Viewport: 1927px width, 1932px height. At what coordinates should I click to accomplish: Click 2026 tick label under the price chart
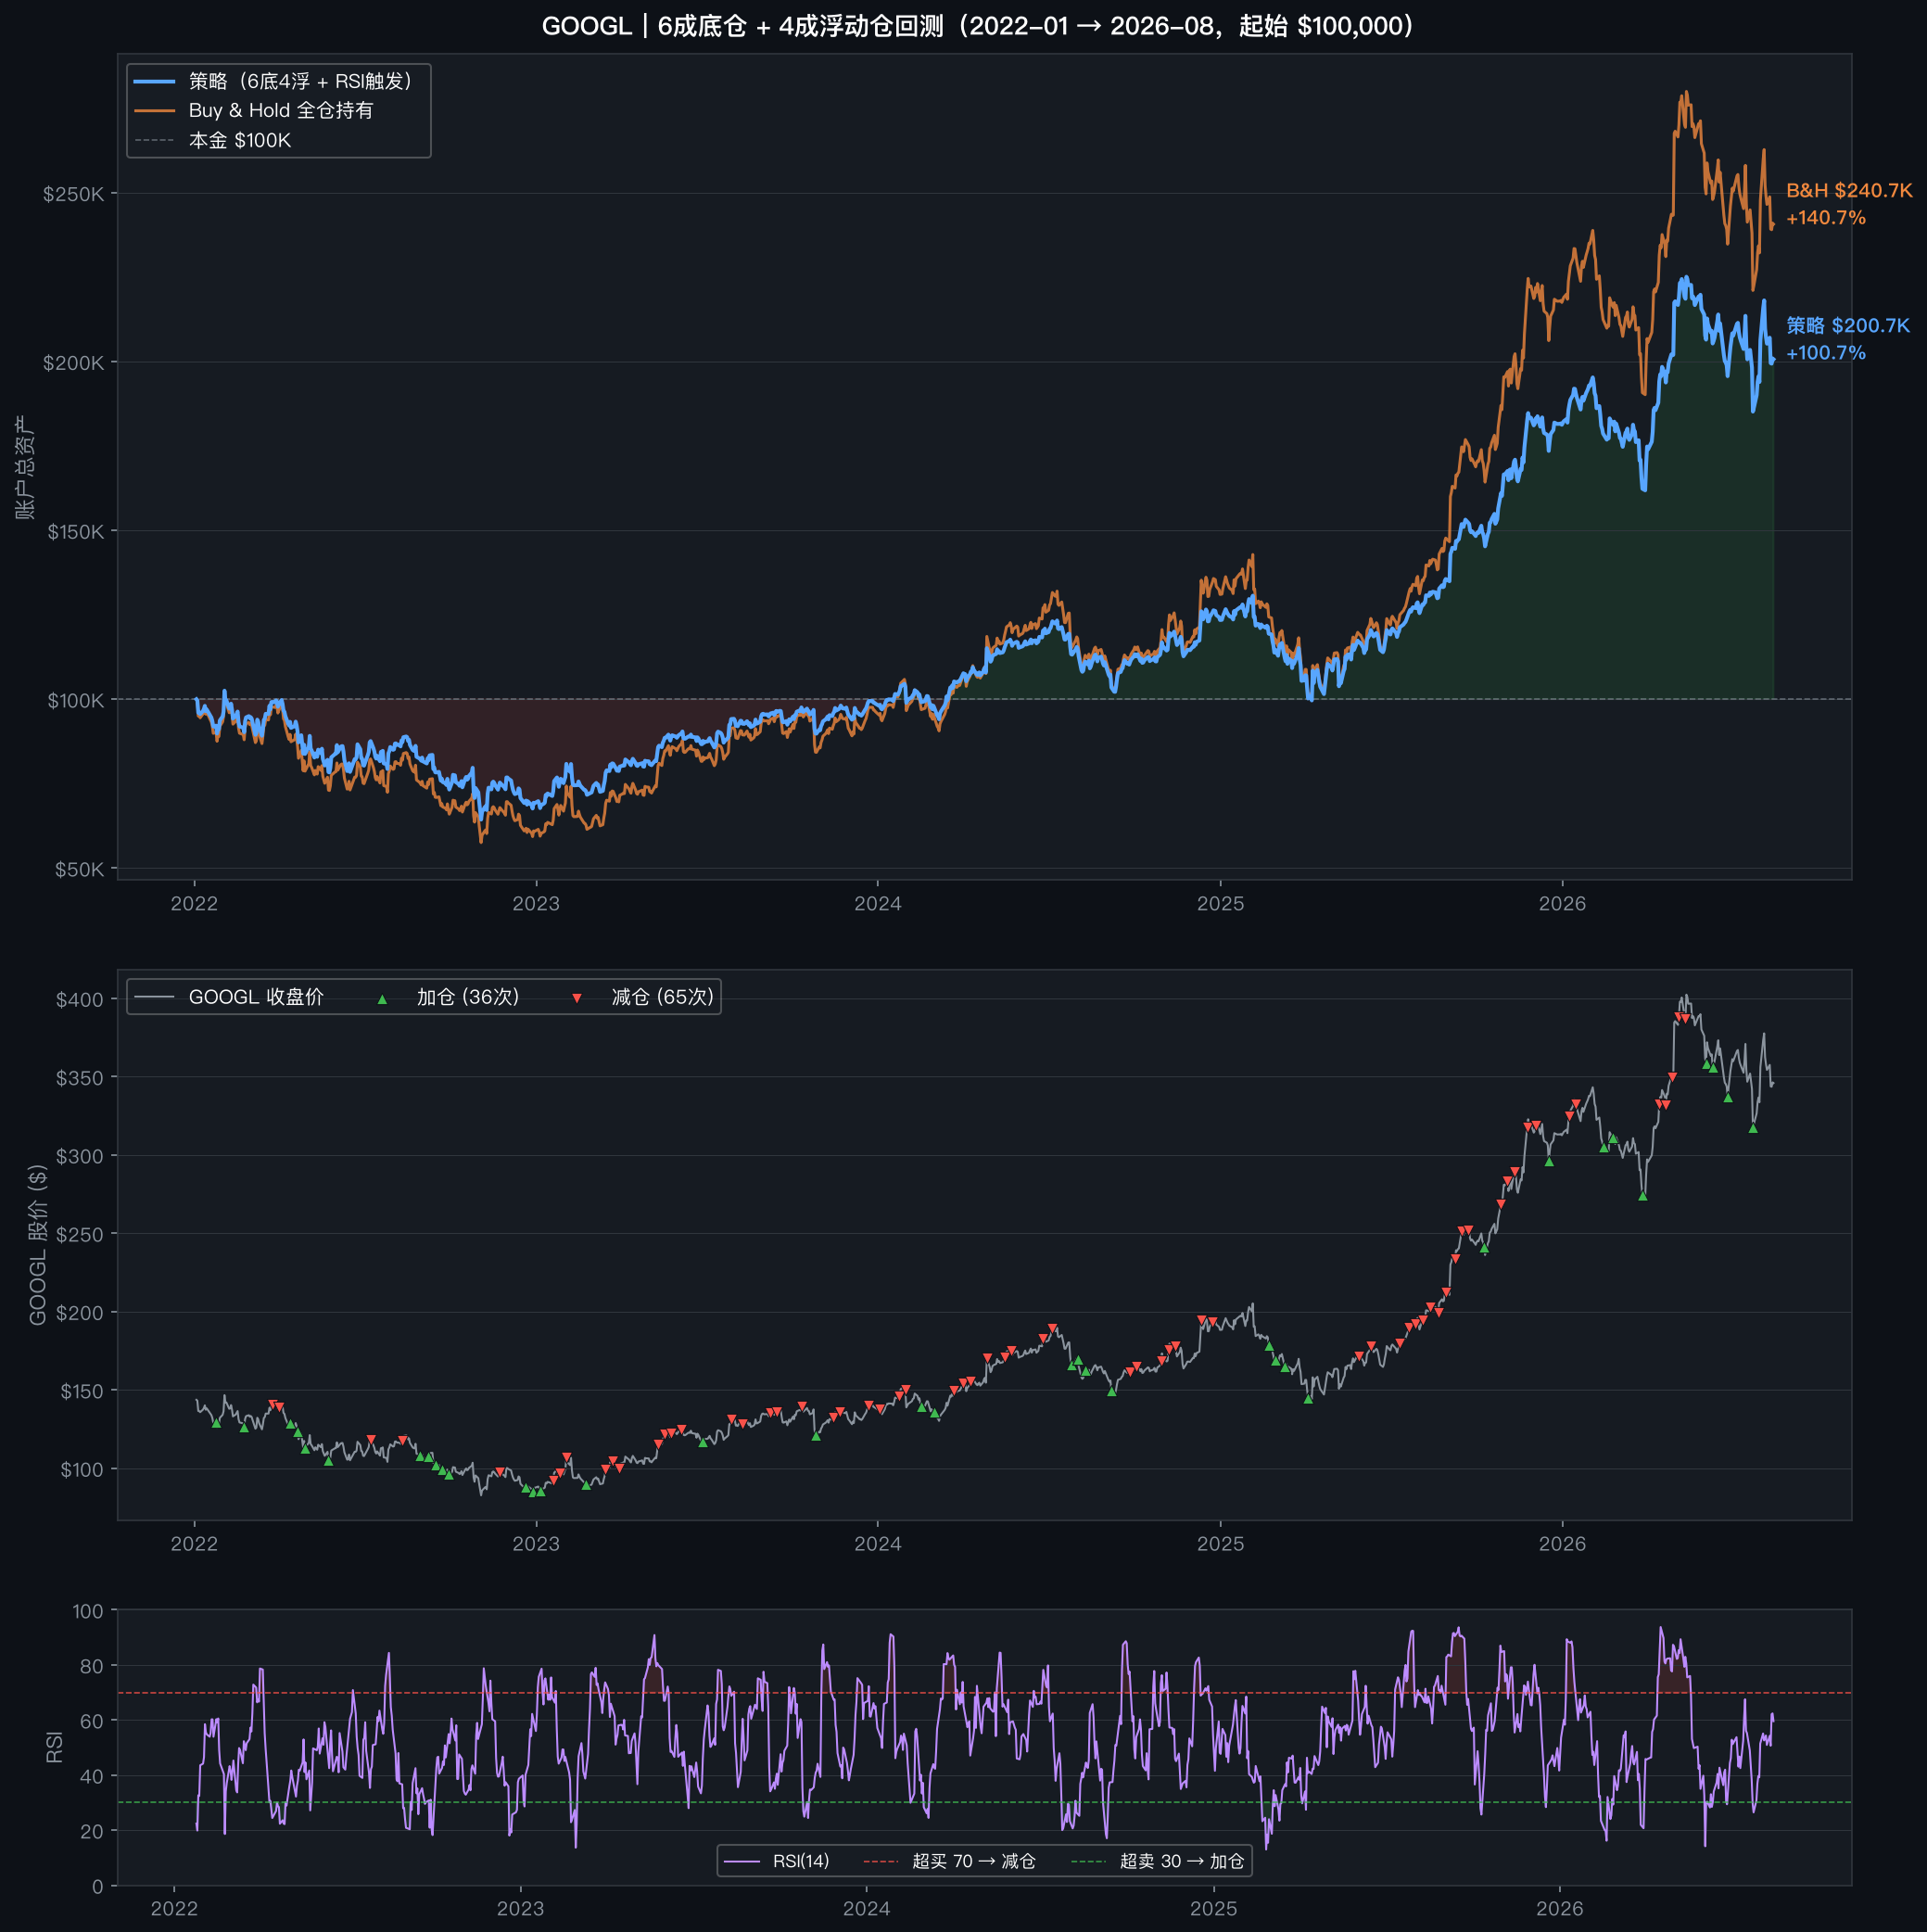[1562, 1544]
